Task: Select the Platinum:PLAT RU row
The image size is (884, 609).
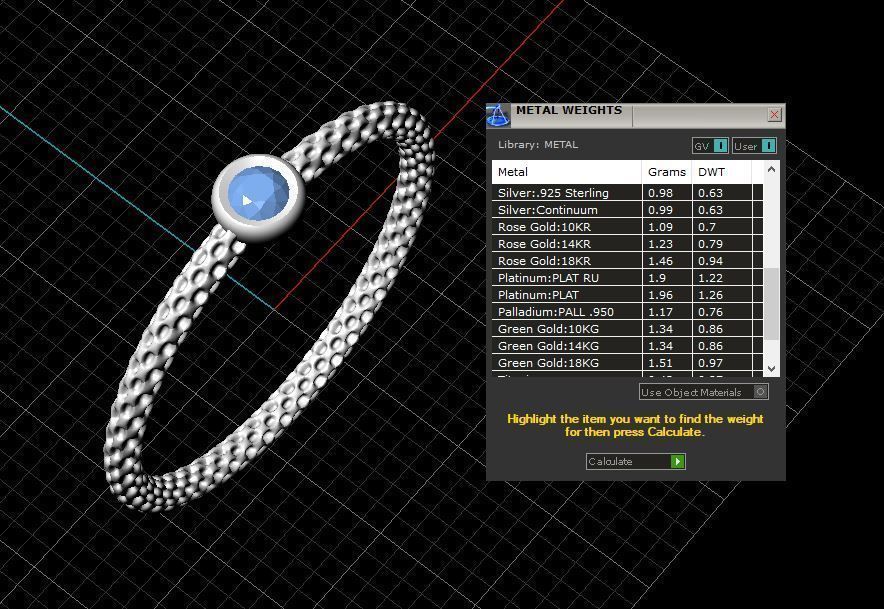Action: click(x=627, y=277)
